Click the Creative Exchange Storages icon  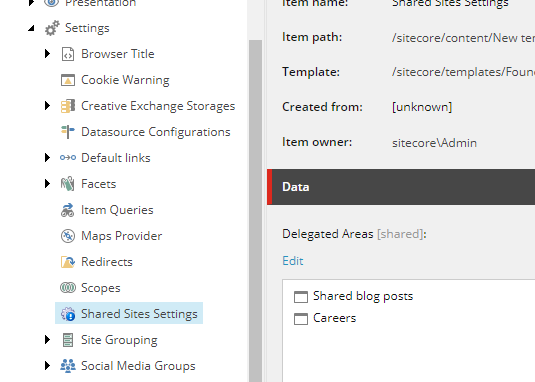pyautogui.click(x=68, y=106)
